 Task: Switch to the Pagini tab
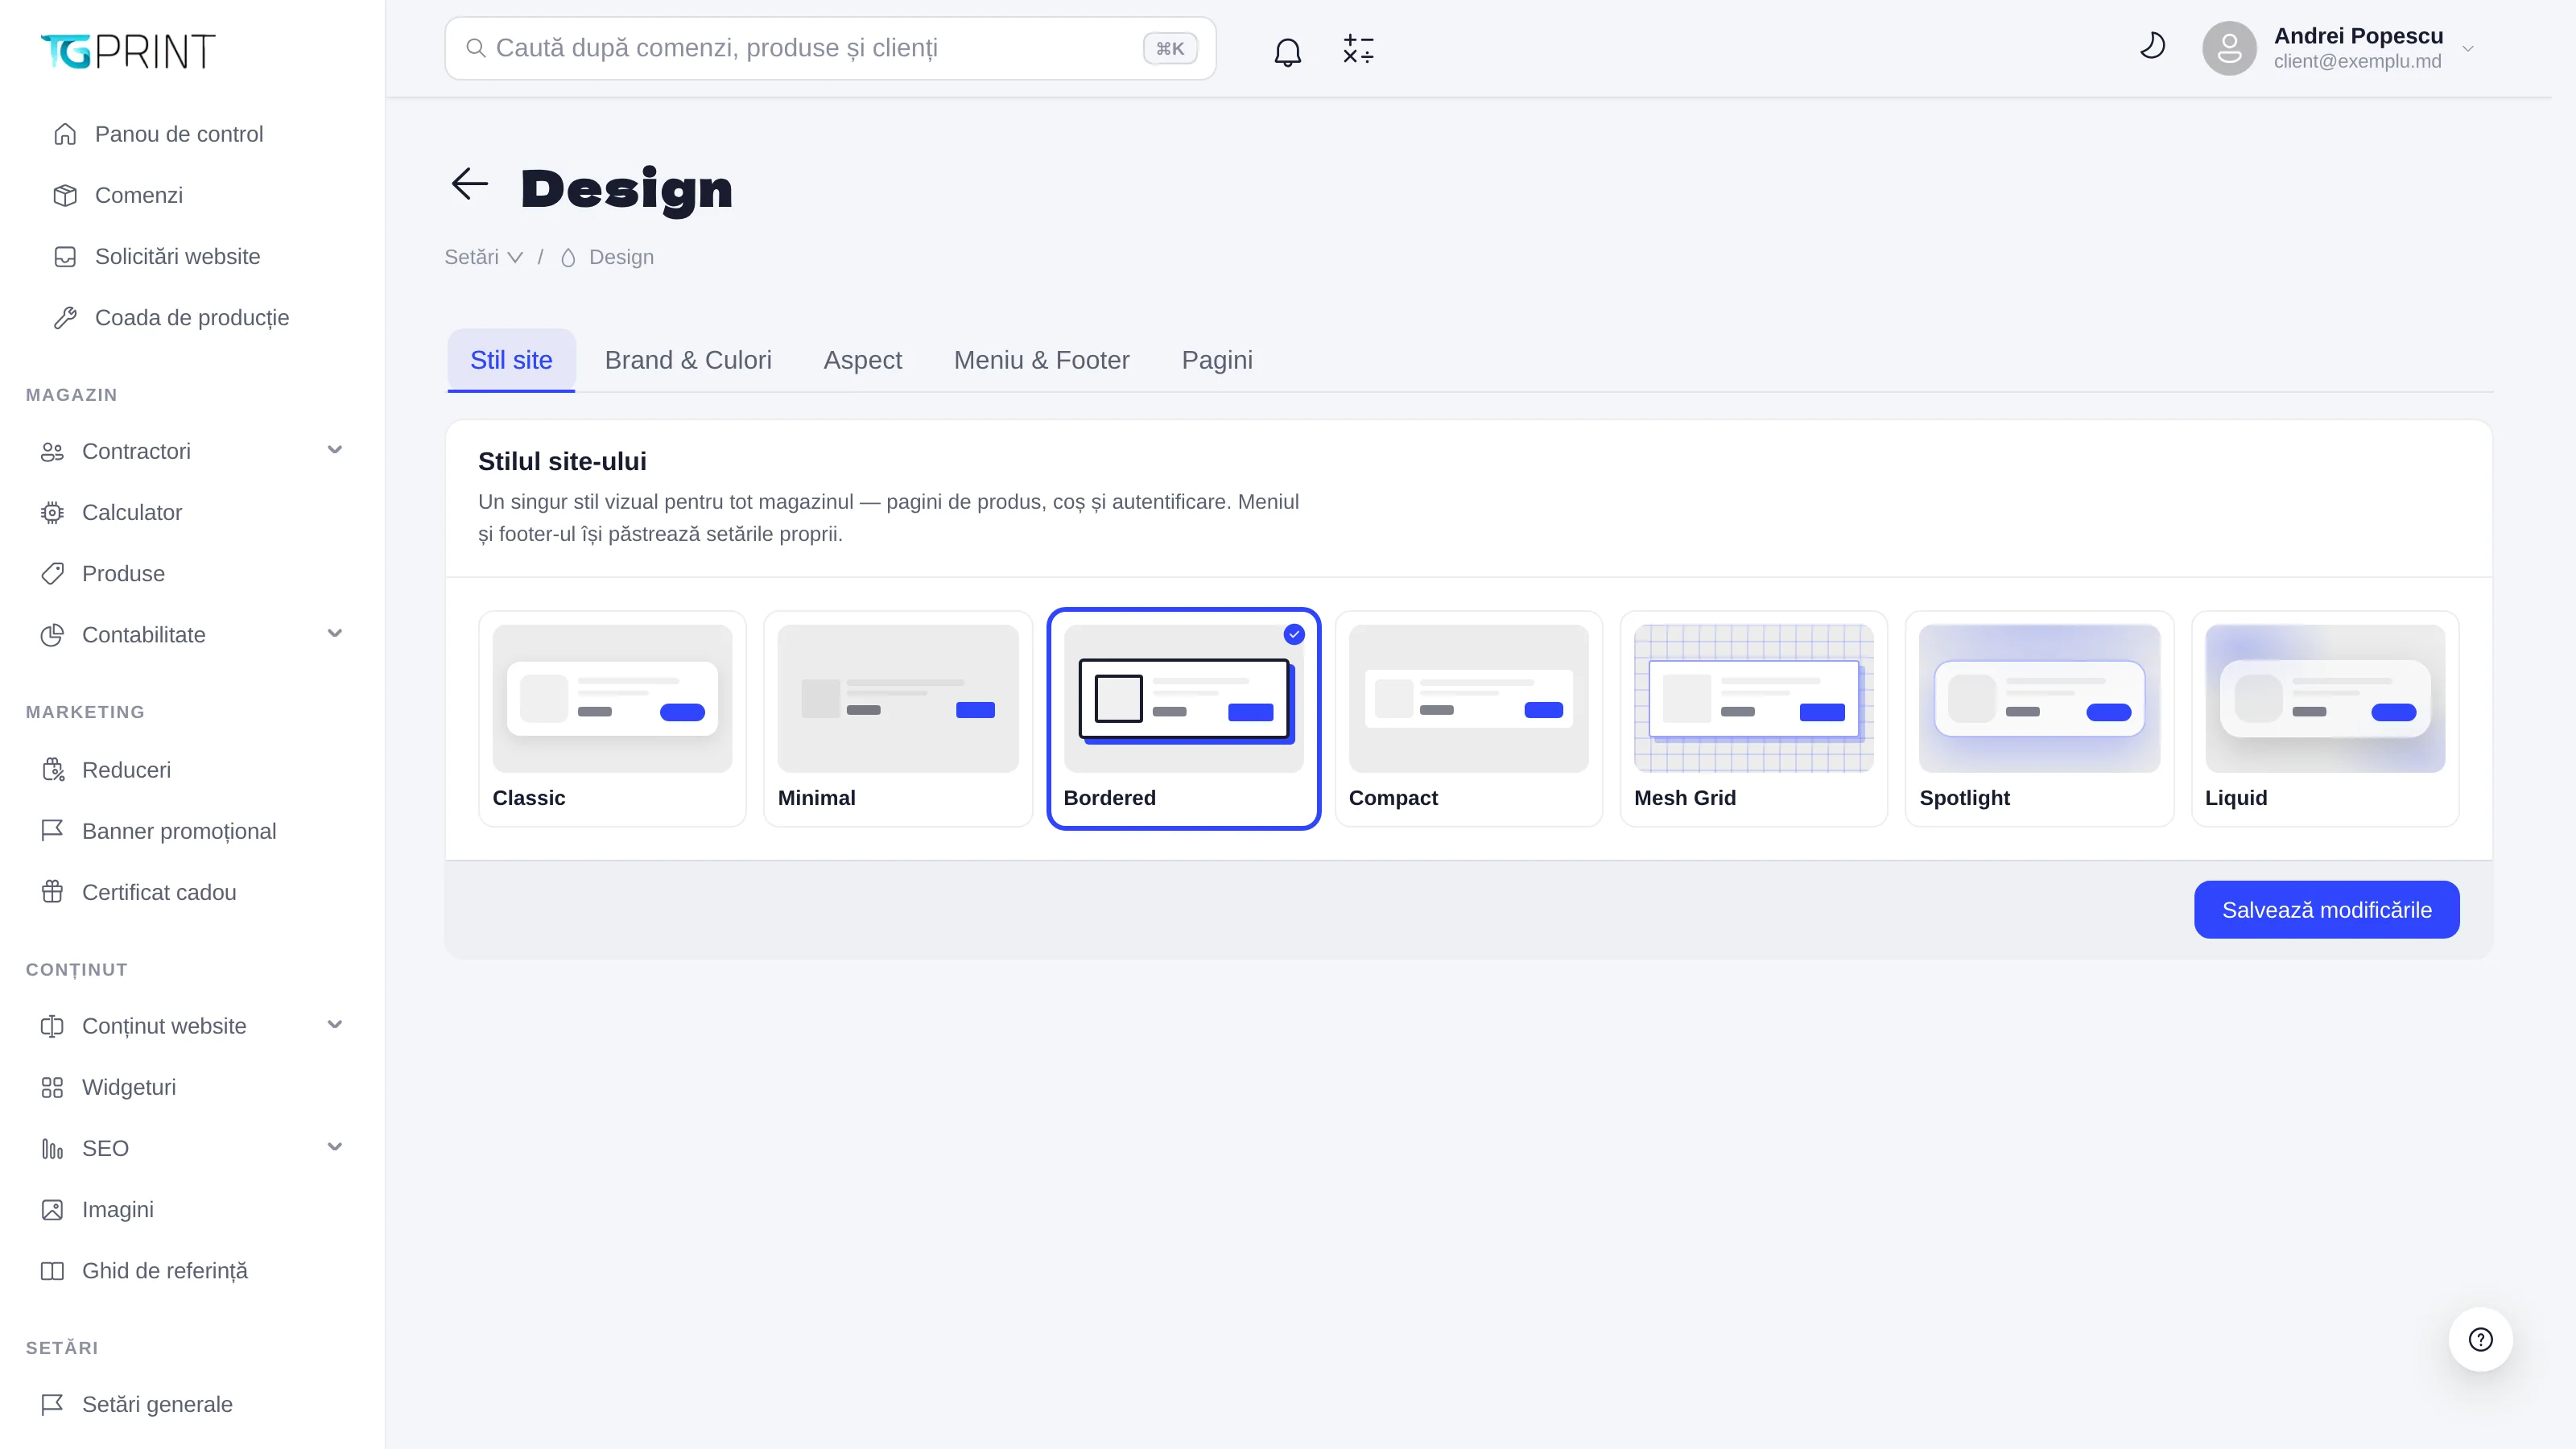click(x=1217, y=360)
